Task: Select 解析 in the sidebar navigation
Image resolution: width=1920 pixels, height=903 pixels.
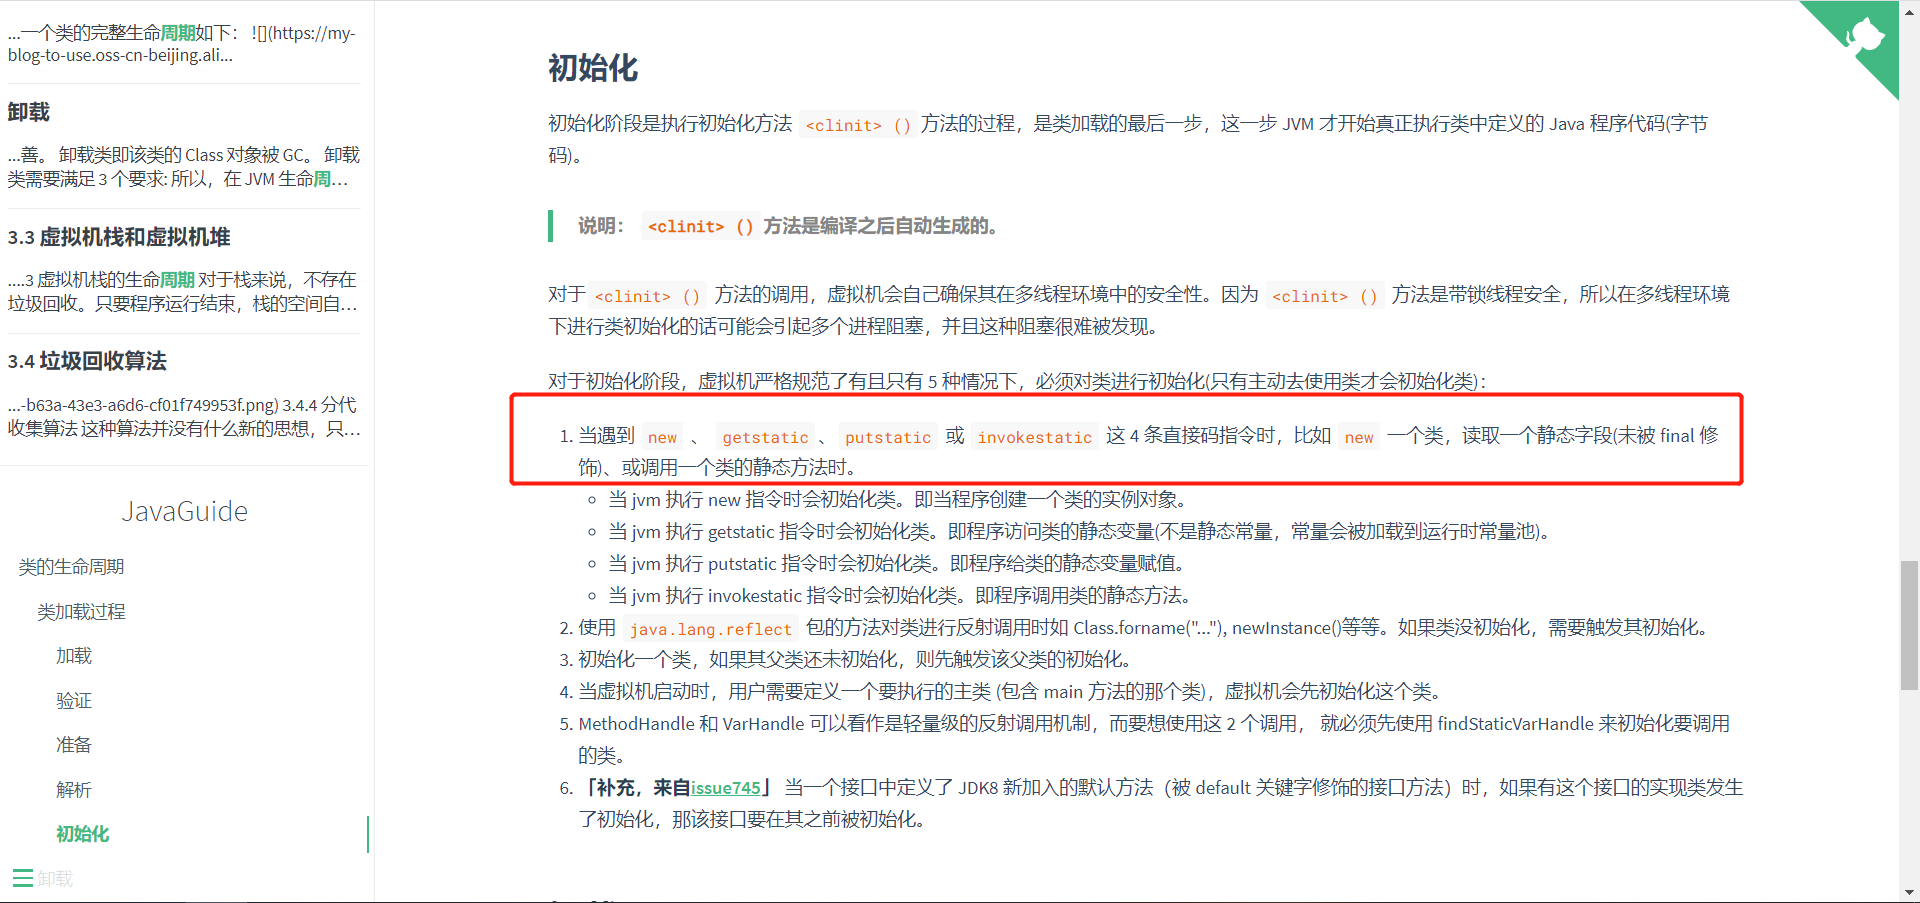Action: coord(75,789)
